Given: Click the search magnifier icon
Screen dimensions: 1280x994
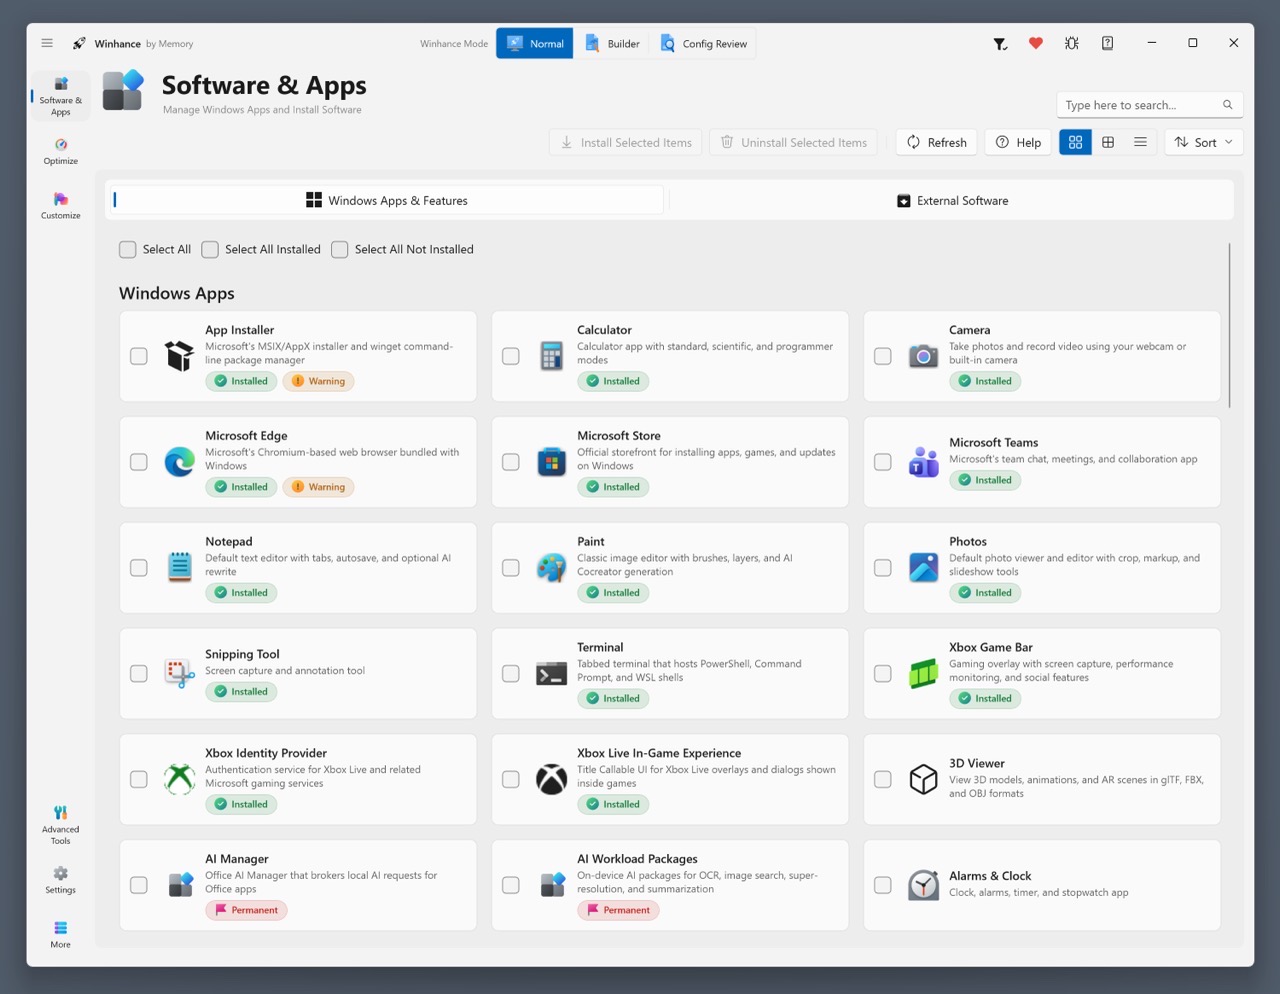Looking at the screenshot, I should click(1228, 105).
